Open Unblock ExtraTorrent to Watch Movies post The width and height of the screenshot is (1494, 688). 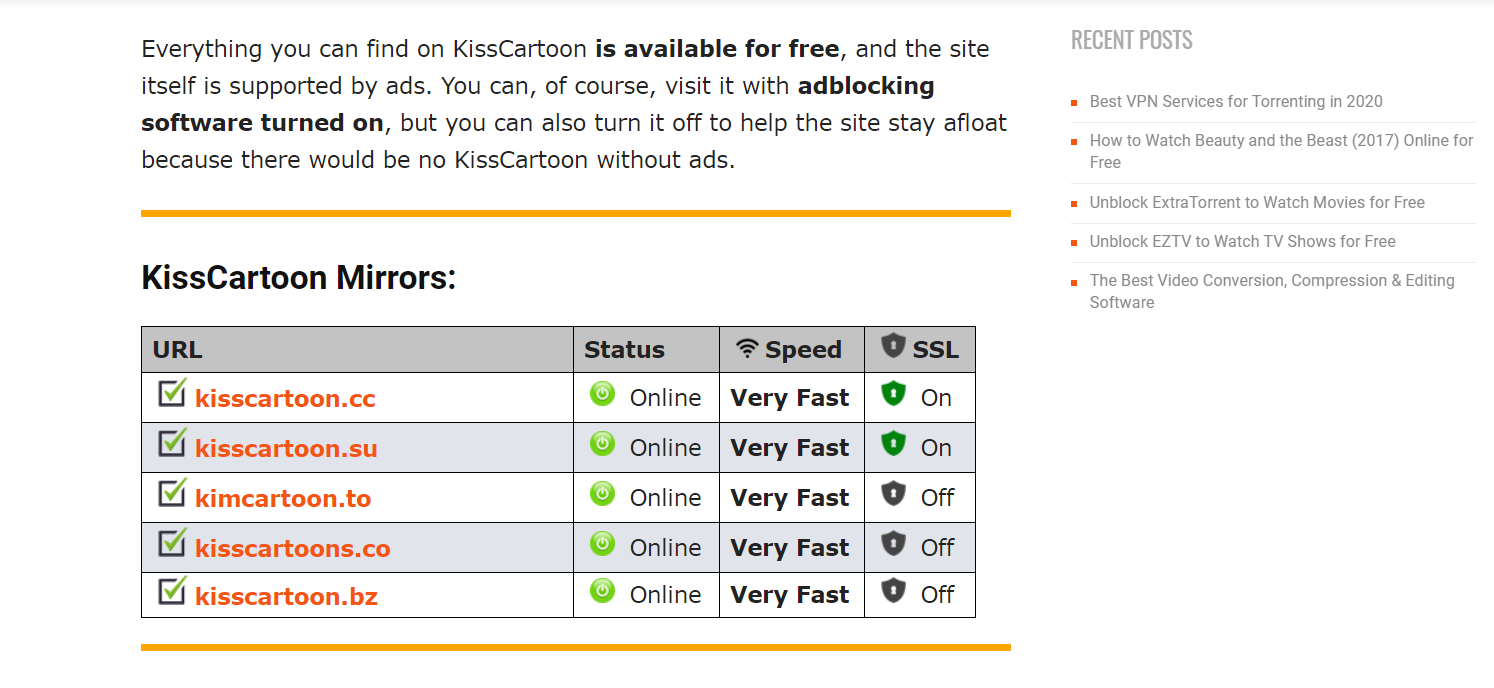click(x=1257, y=202)
